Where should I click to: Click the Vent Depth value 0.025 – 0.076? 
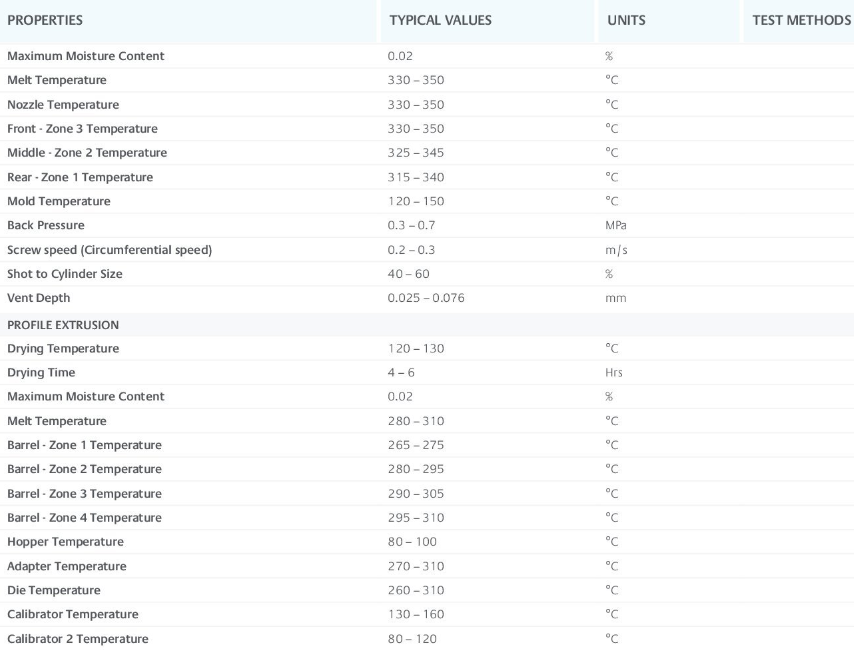426,298
